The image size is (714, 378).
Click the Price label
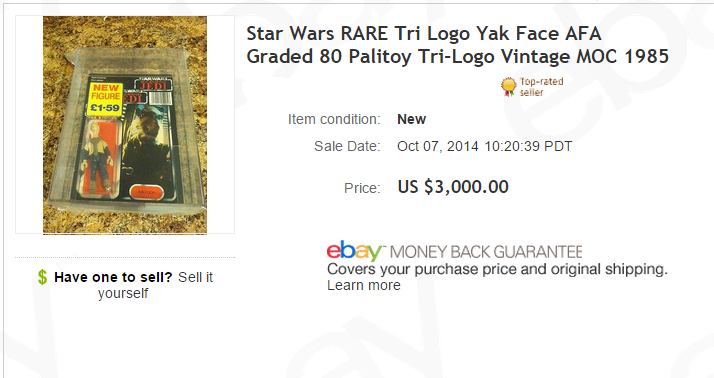coord(362,188)
